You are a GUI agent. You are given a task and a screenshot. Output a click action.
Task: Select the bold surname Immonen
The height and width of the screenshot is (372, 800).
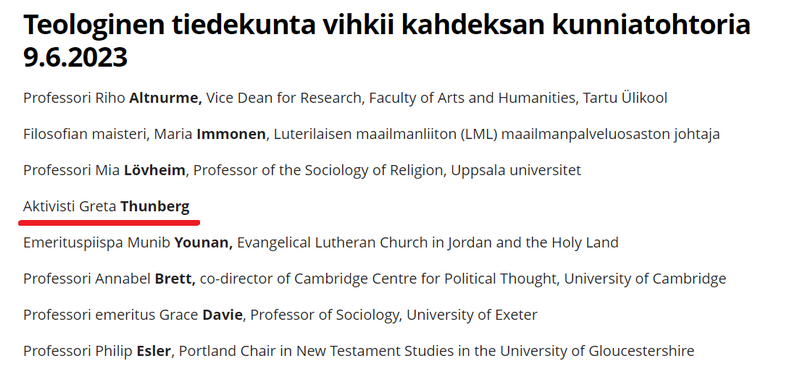[231, 134]
